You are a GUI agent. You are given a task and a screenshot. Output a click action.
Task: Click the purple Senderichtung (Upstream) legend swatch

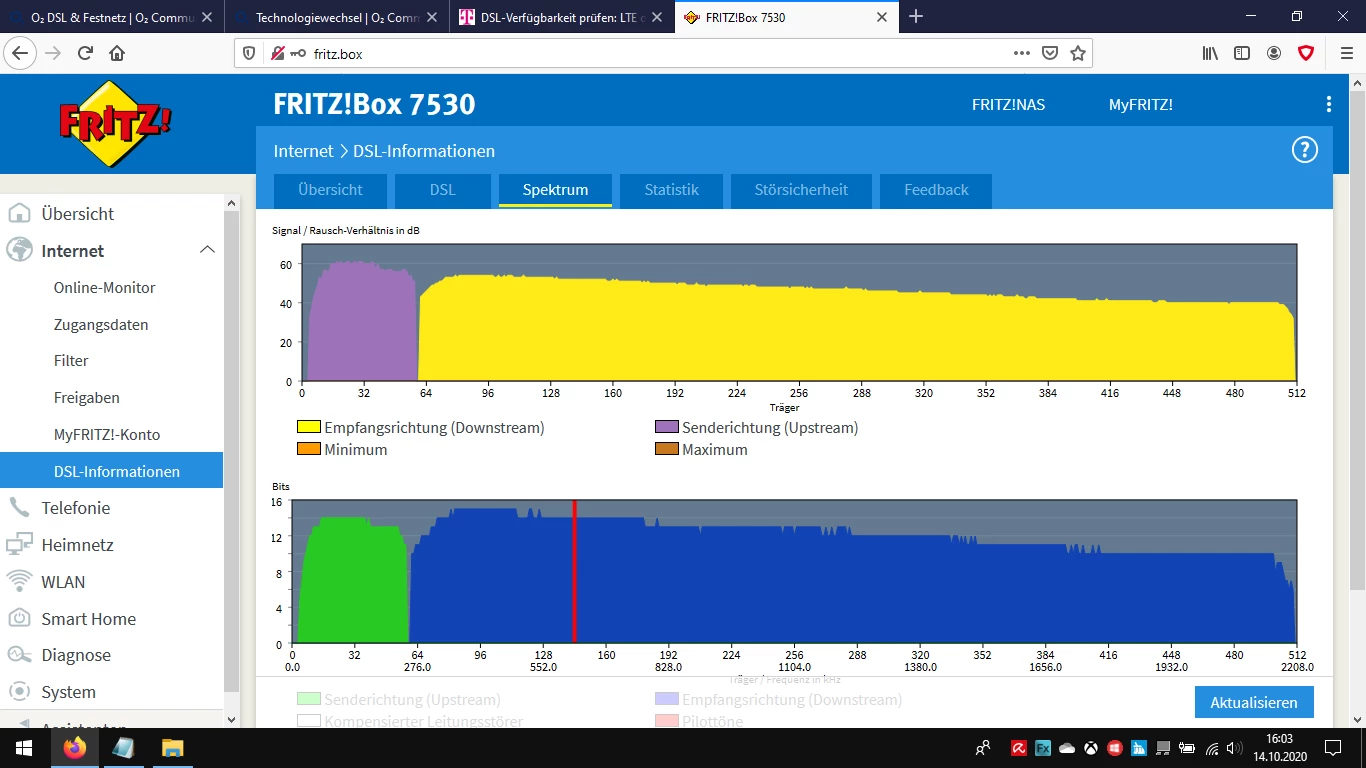tap(666, 428)
